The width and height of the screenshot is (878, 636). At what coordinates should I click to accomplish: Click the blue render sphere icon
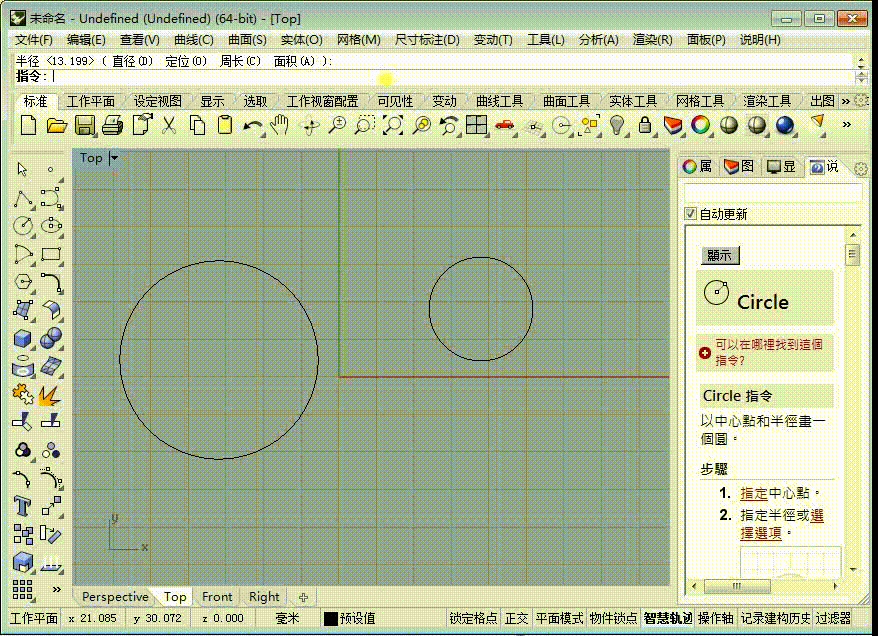tap(784, 125)
